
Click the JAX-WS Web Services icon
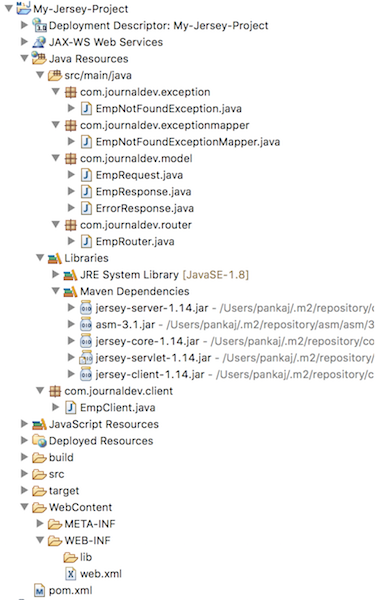[39, 42]
